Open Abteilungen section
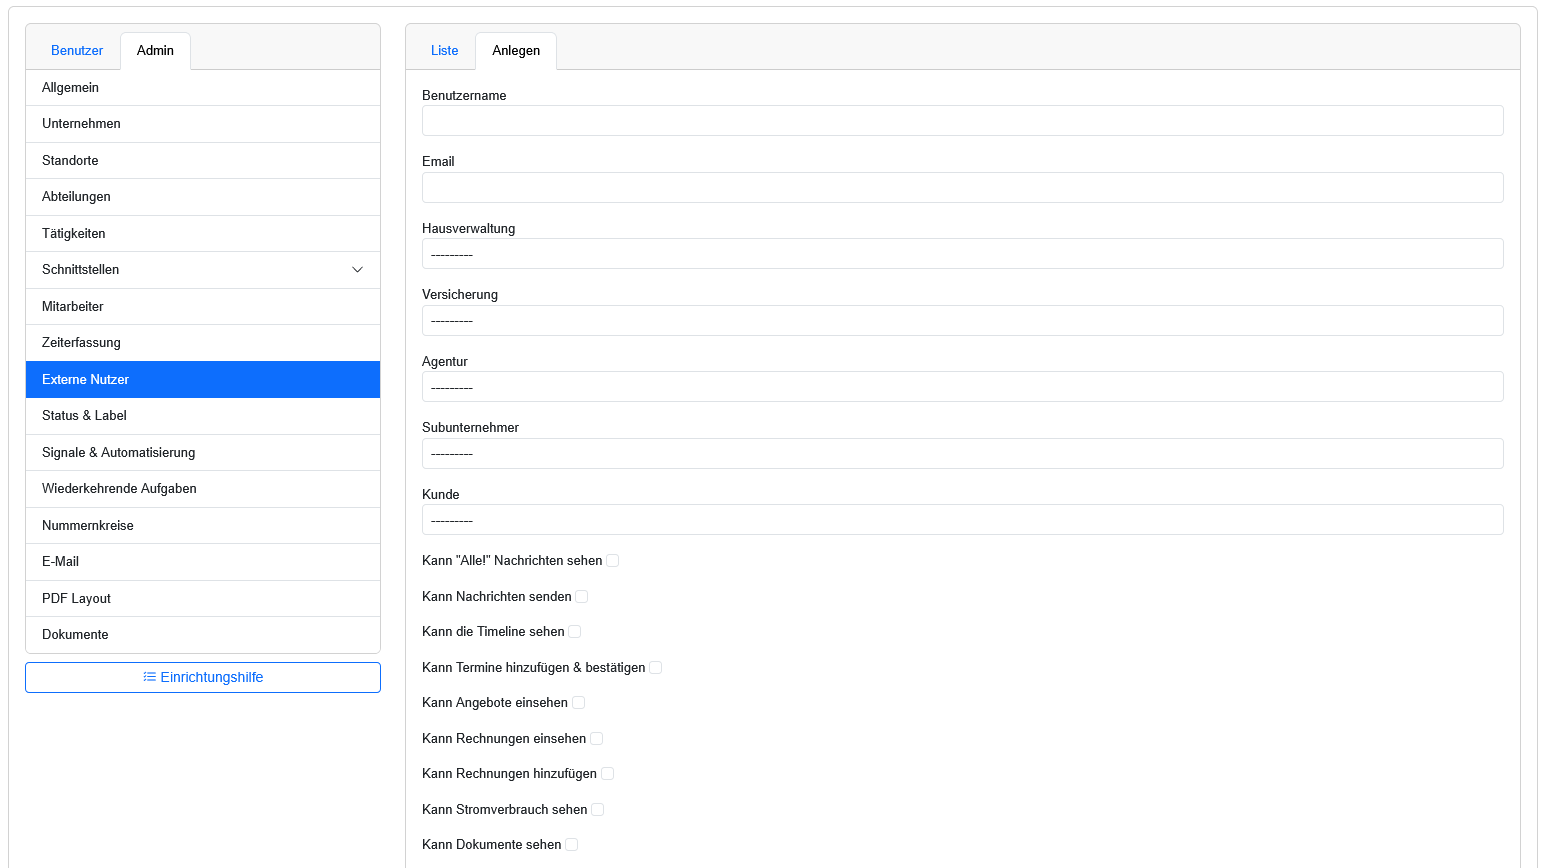 203,197
